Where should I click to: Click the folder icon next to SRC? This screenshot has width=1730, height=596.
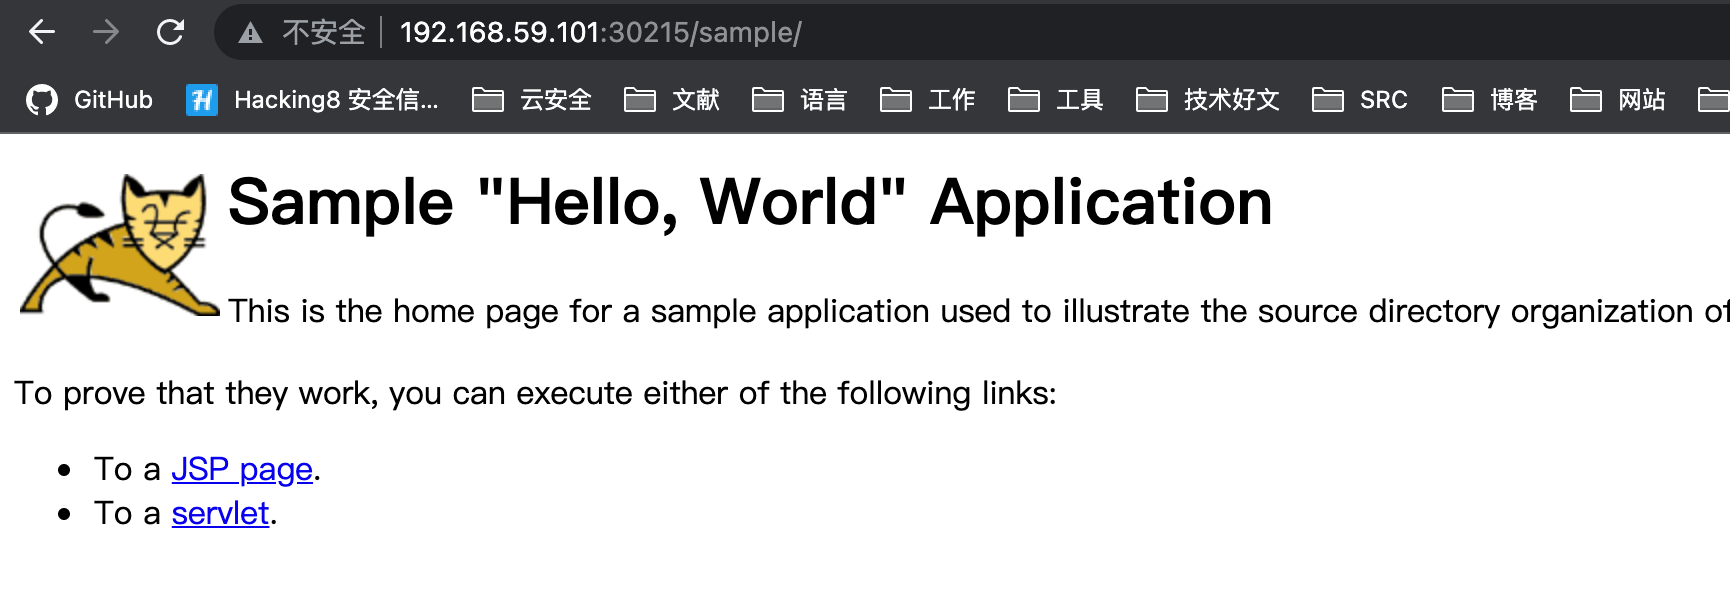coord(1328,100)
